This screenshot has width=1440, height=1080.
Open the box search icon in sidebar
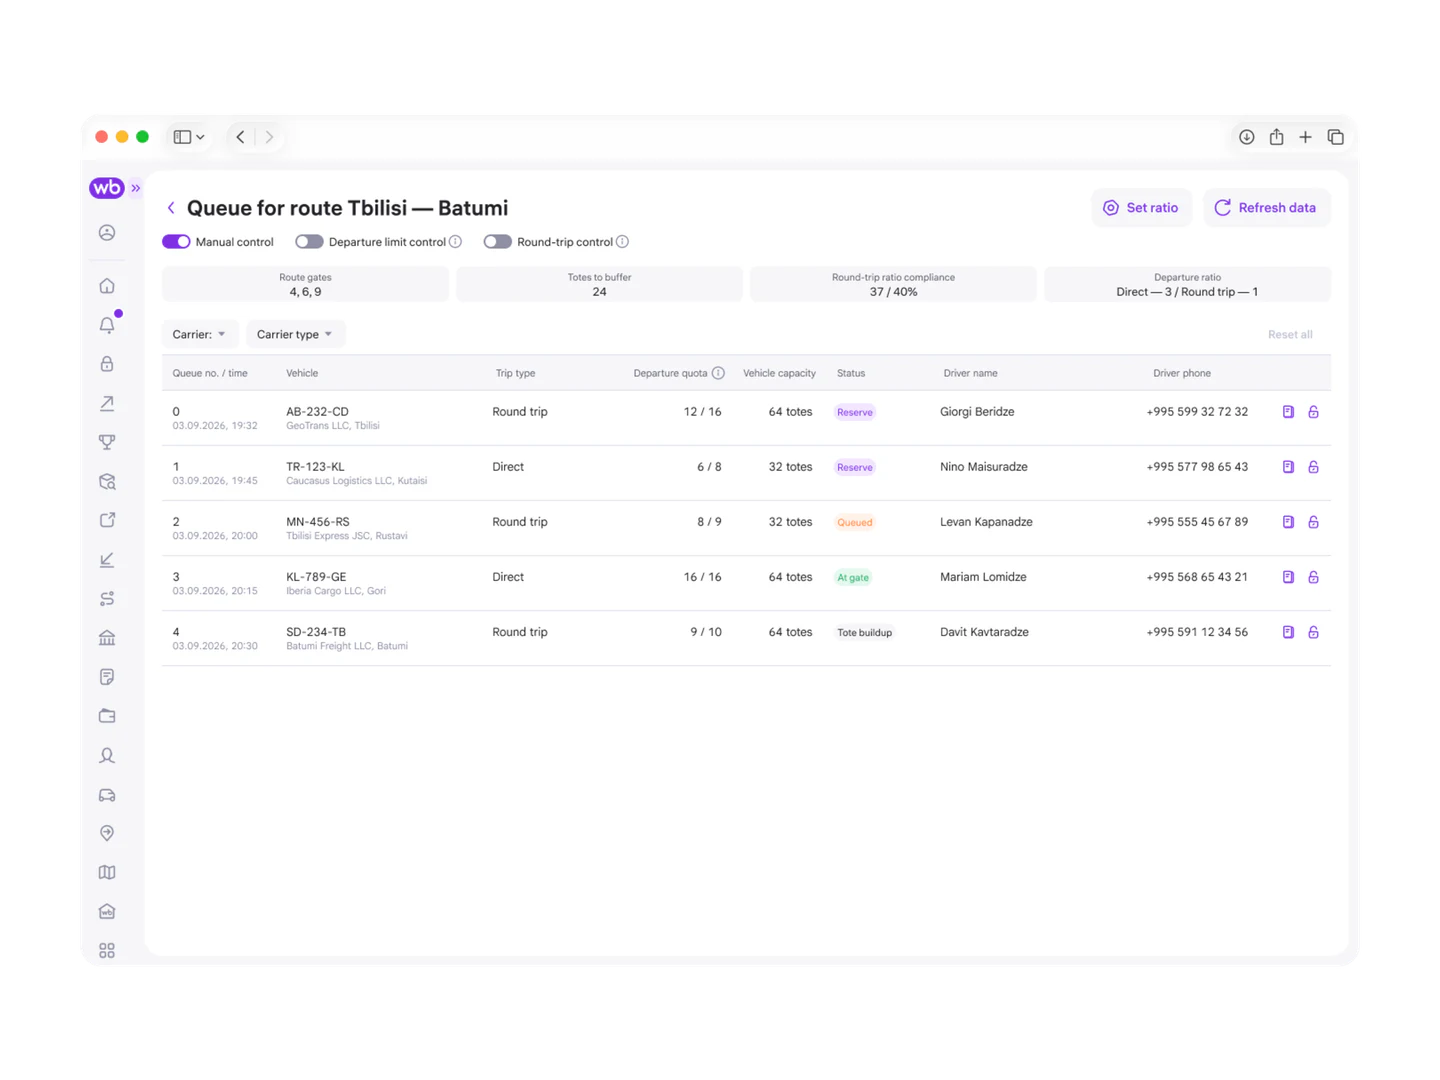(x=107, y=482)
